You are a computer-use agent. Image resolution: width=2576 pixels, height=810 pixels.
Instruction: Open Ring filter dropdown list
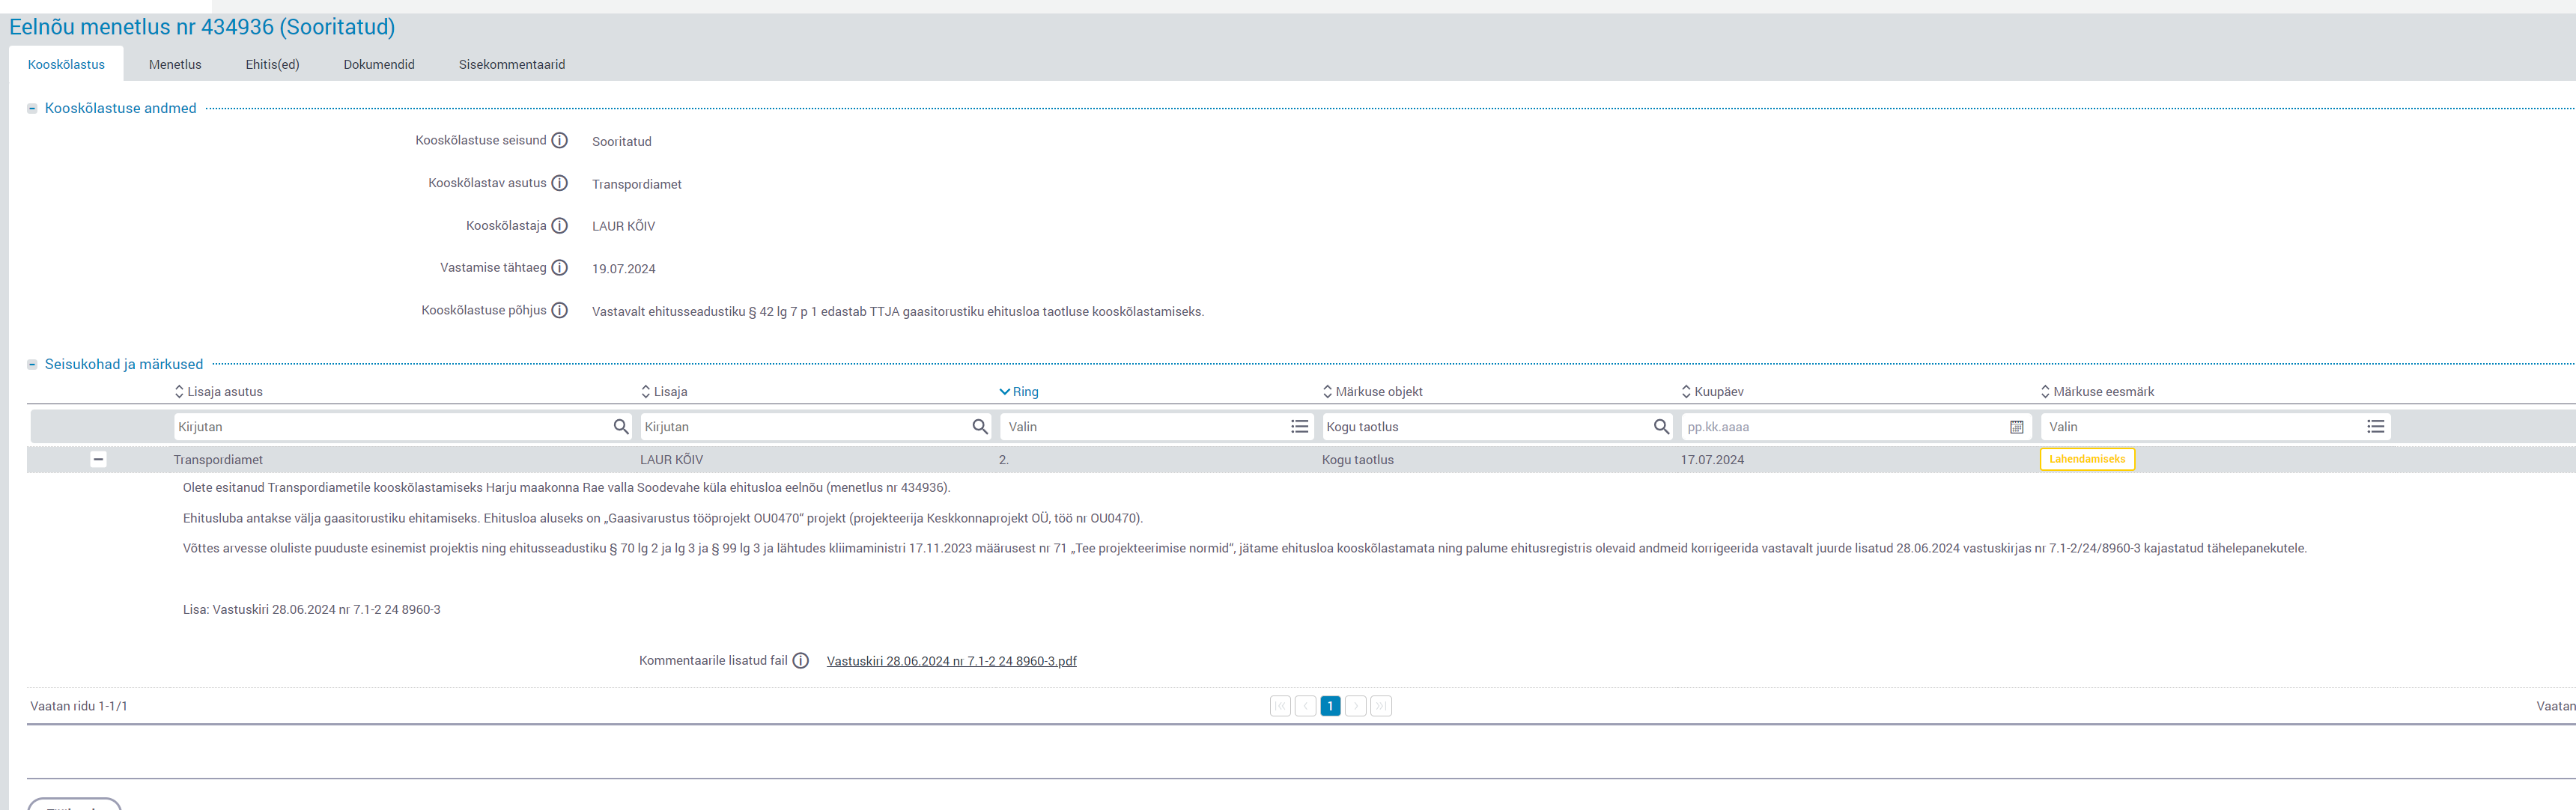1299,427
